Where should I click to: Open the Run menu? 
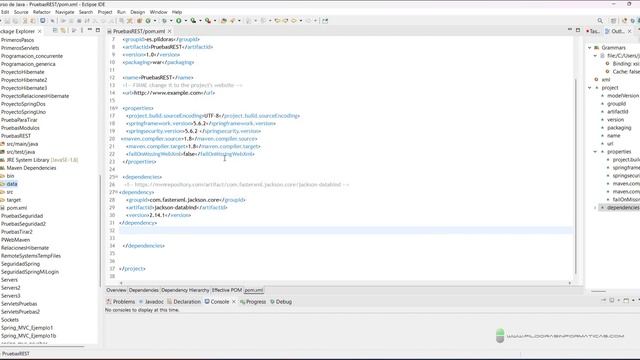click(x=121, y=12)
